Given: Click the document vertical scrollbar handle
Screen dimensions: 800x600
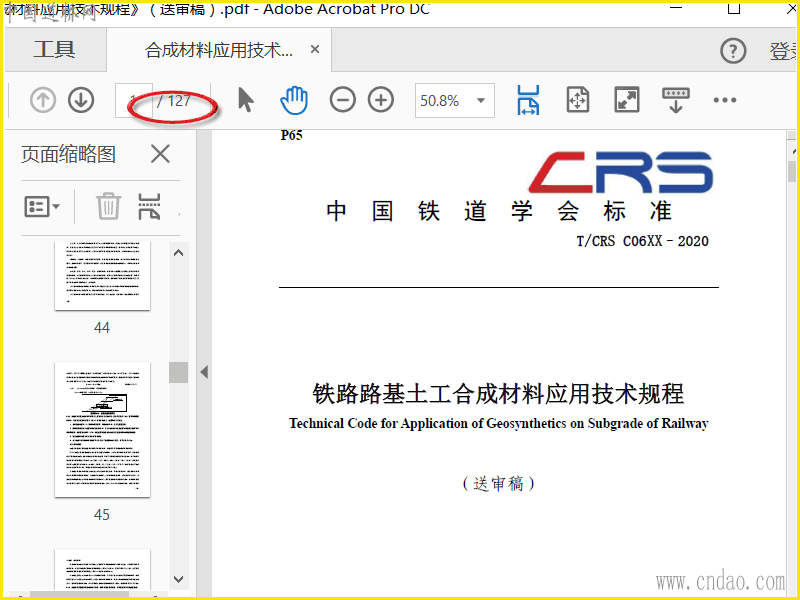Looking at the screenshot, I should [792, 171].
